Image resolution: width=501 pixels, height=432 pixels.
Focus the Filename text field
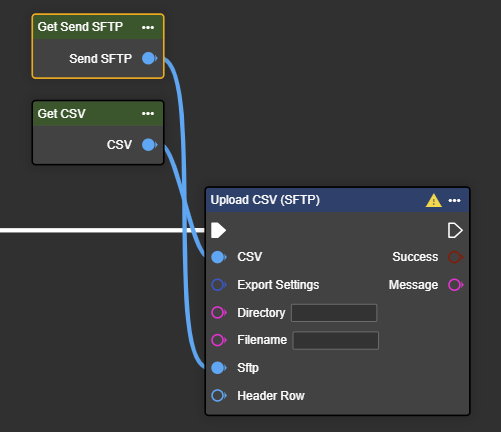pyautogui.click(x=335, y=340)
